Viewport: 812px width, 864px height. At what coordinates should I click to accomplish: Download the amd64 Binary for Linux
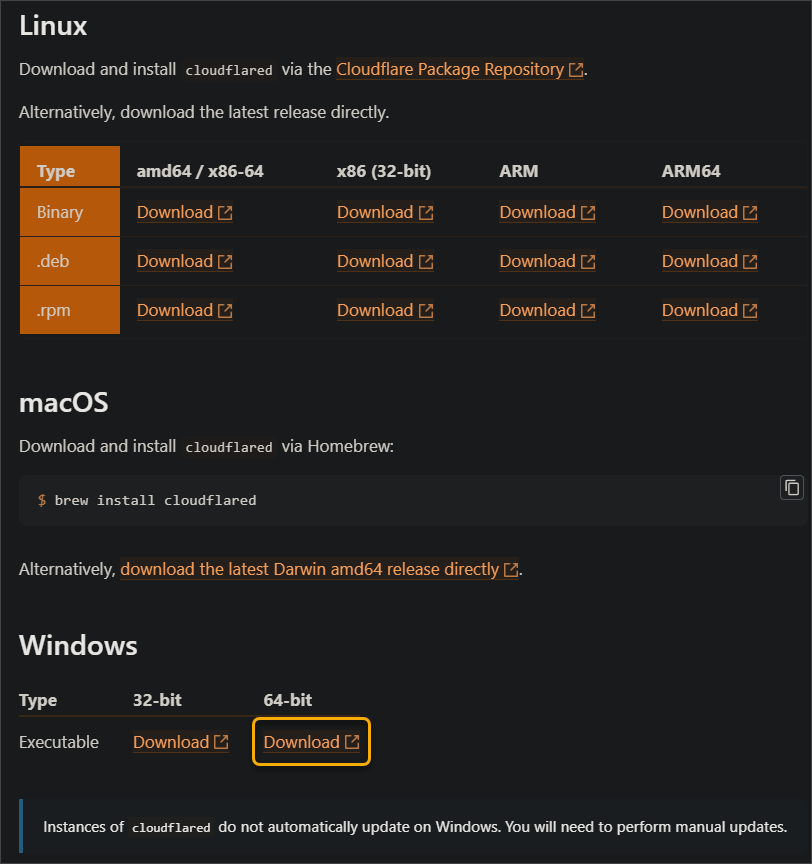(185, 212)
